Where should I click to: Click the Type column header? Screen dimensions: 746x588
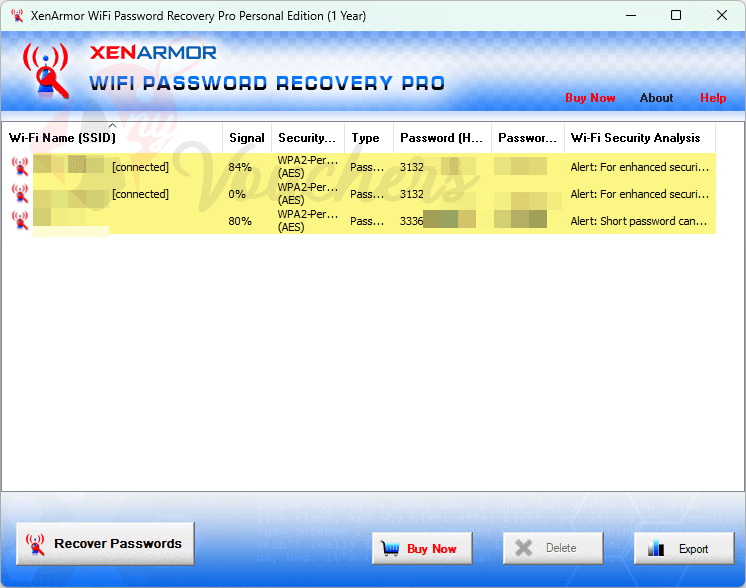(x=369, y=138)
